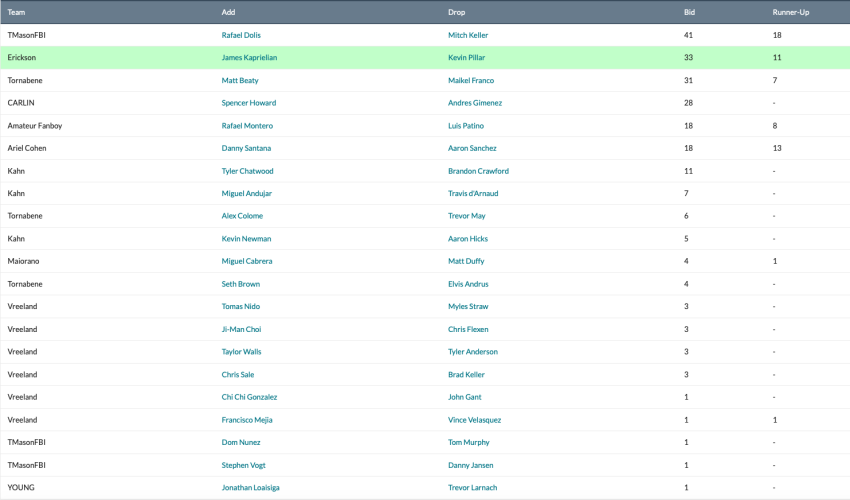Open Luis Patino drop link
Screen dimensions: 850x500
pyautogui.click(x=466, y=126)
